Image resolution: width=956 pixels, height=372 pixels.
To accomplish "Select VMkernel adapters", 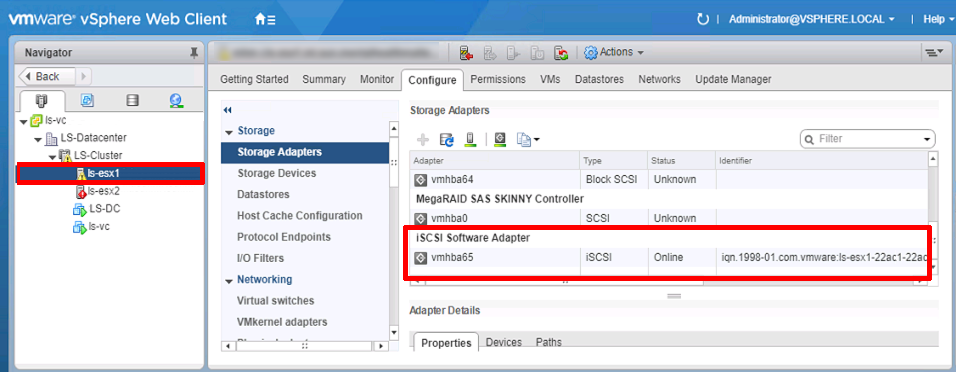I will point(282,321).
